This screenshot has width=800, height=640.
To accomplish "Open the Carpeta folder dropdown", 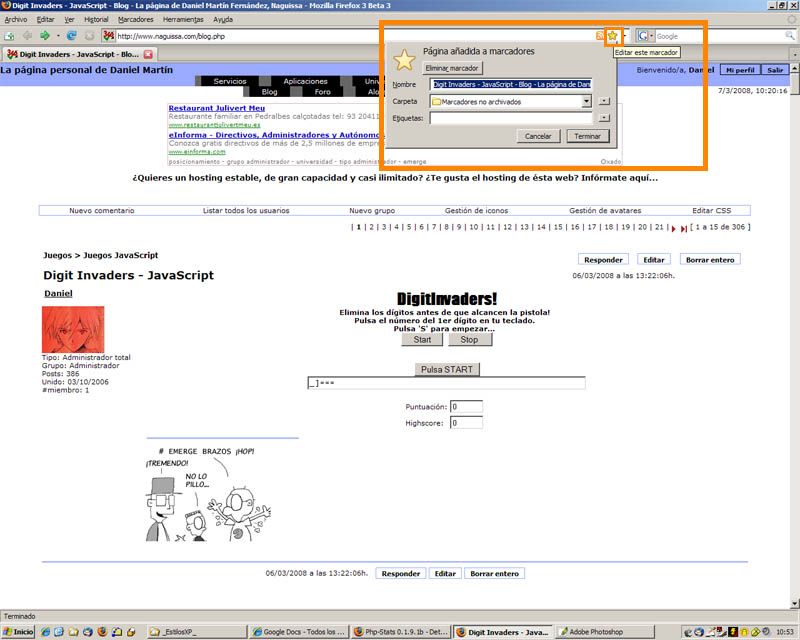I will click(x=586, y=101).
